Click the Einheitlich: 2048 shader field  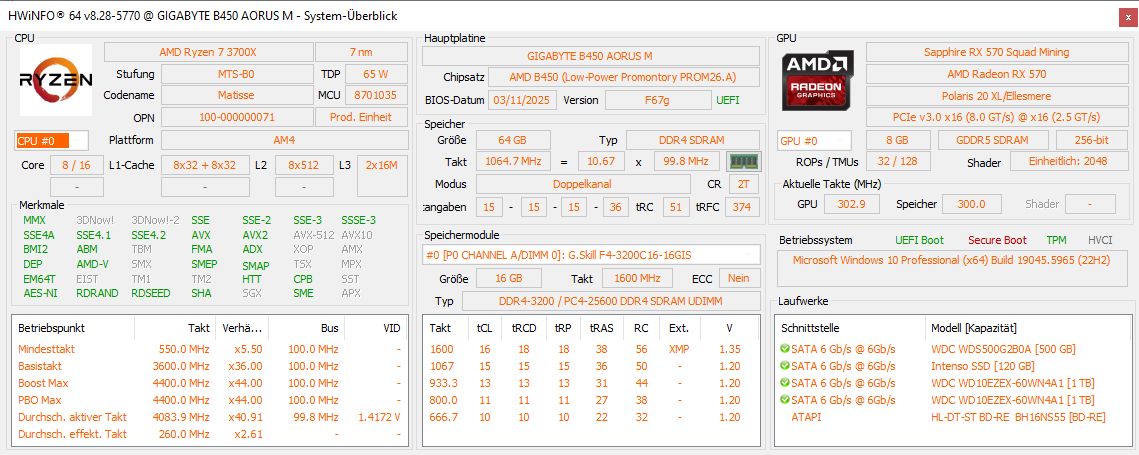[x=1068, y=161]
